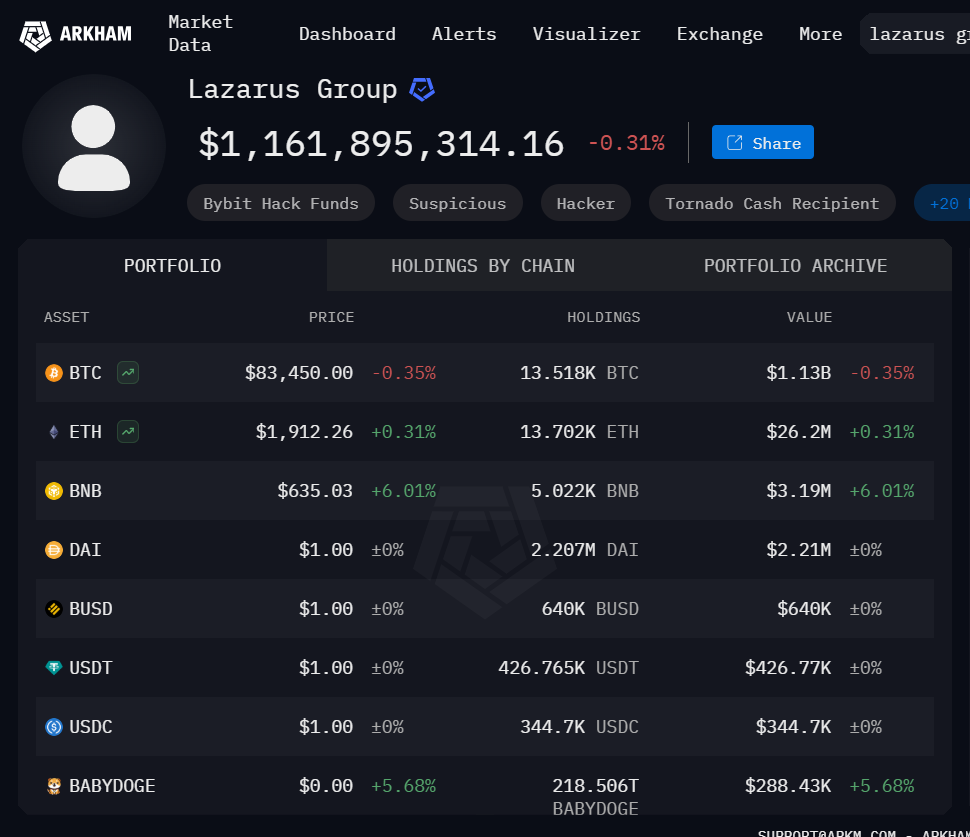970x837 pixels.
Task: Select the Tornado Cash Recipient tag
Action: (x=772, y=203)
